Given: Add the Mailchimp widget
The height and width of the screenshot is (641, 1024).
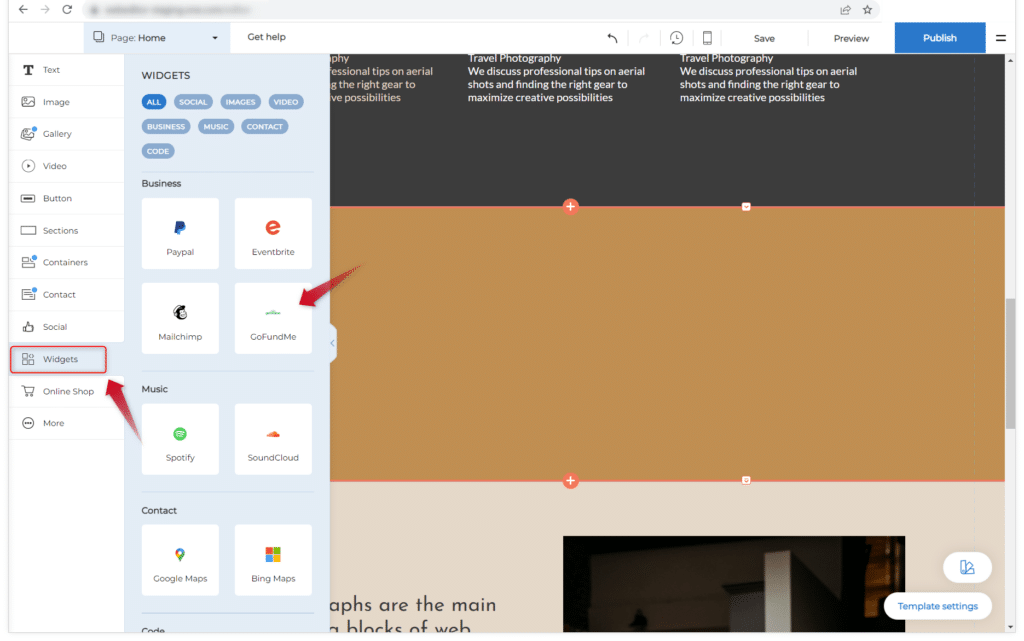Looking at the screenshot, I should click(180, 319).
